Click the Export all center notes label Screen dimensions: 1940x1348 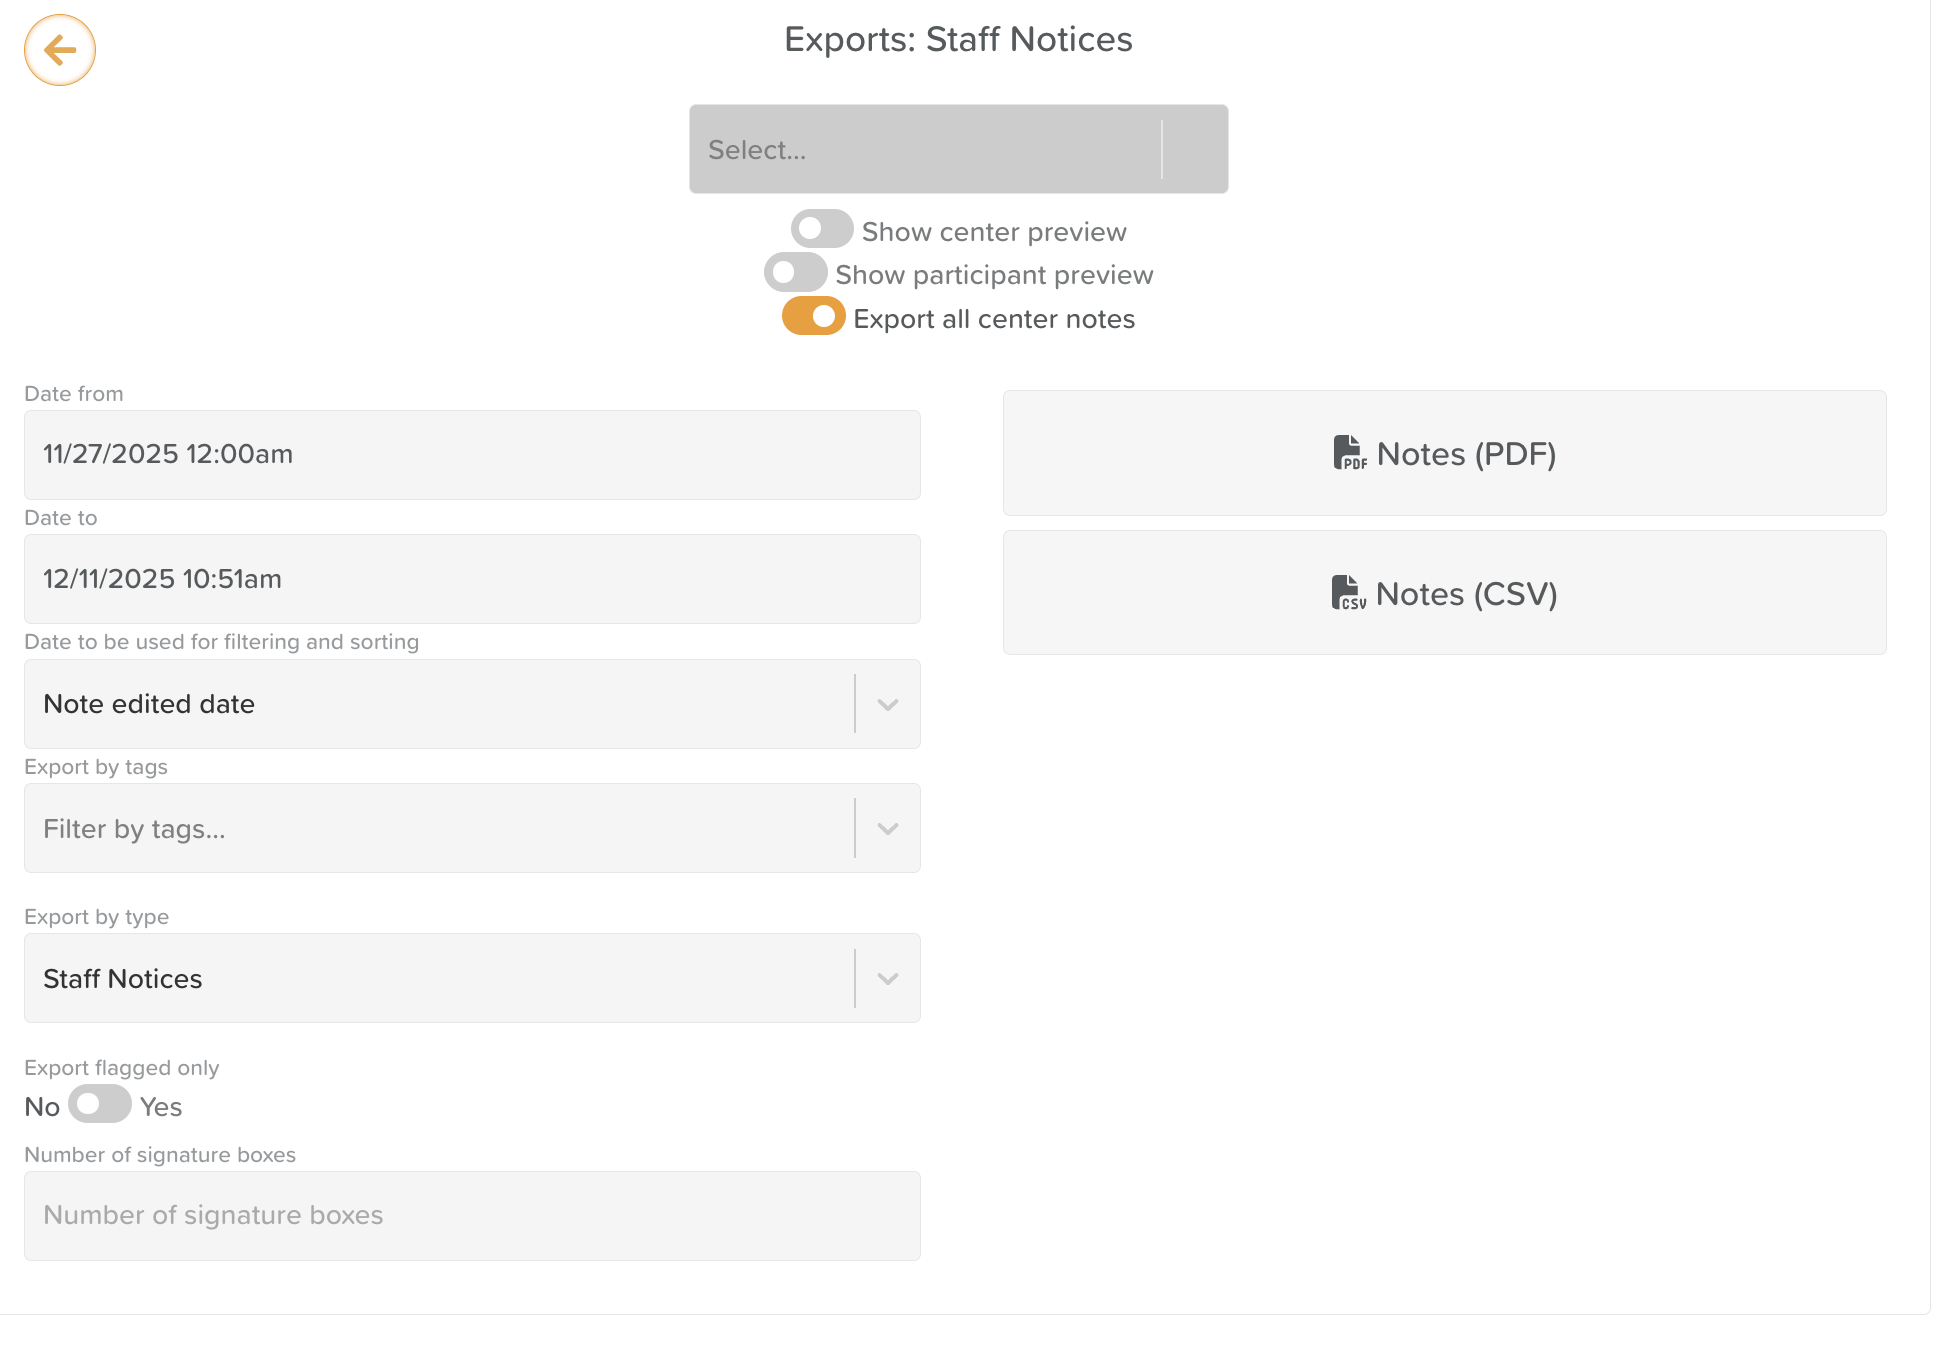[x=994, y=319]
